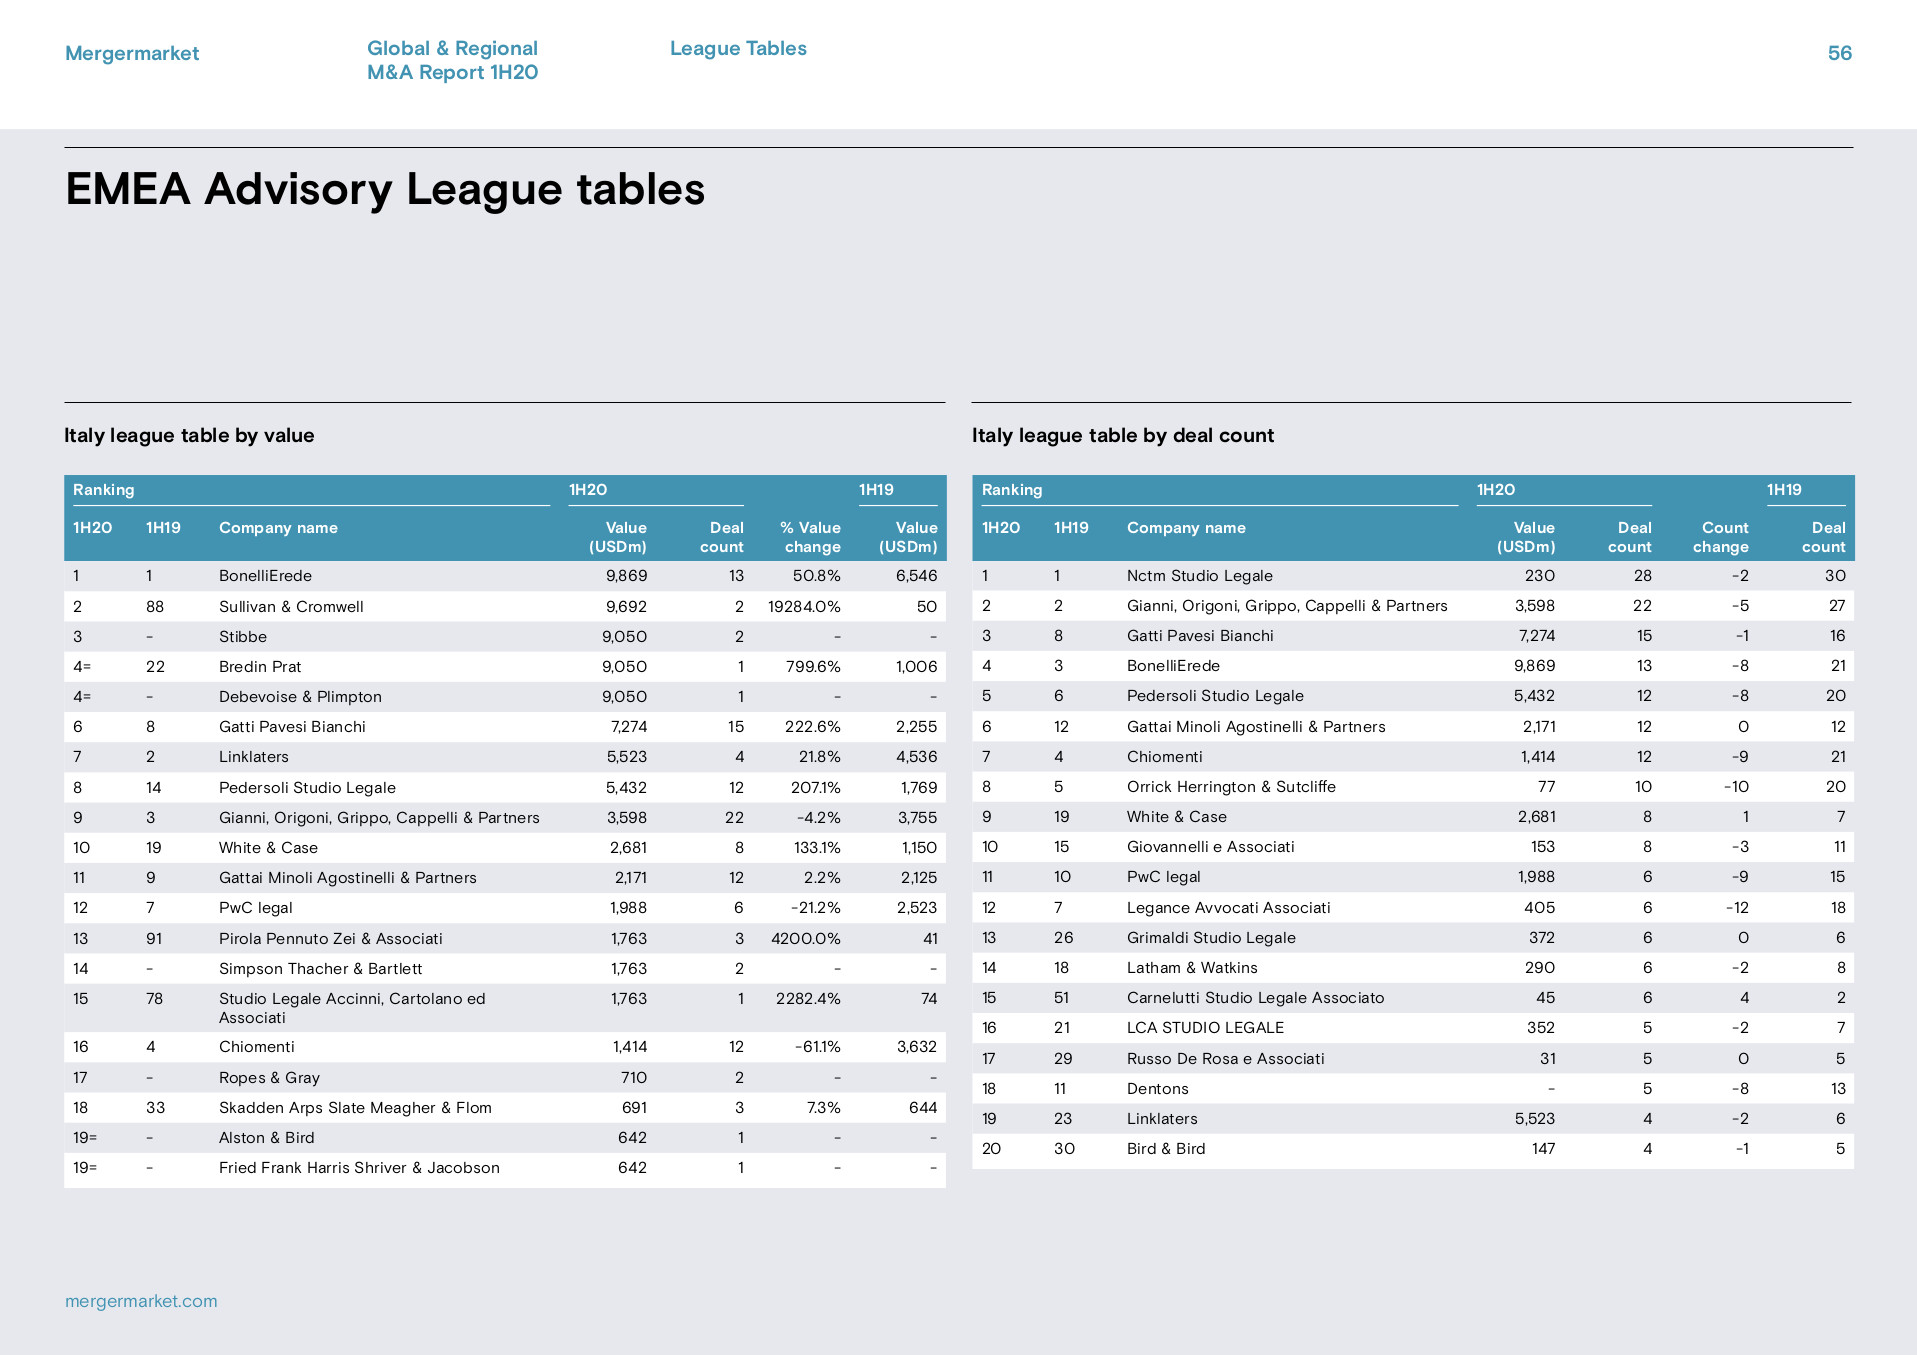Click Italy league table by value heading
Viewport: 1917px width, 1355px height.
point(189,435)
